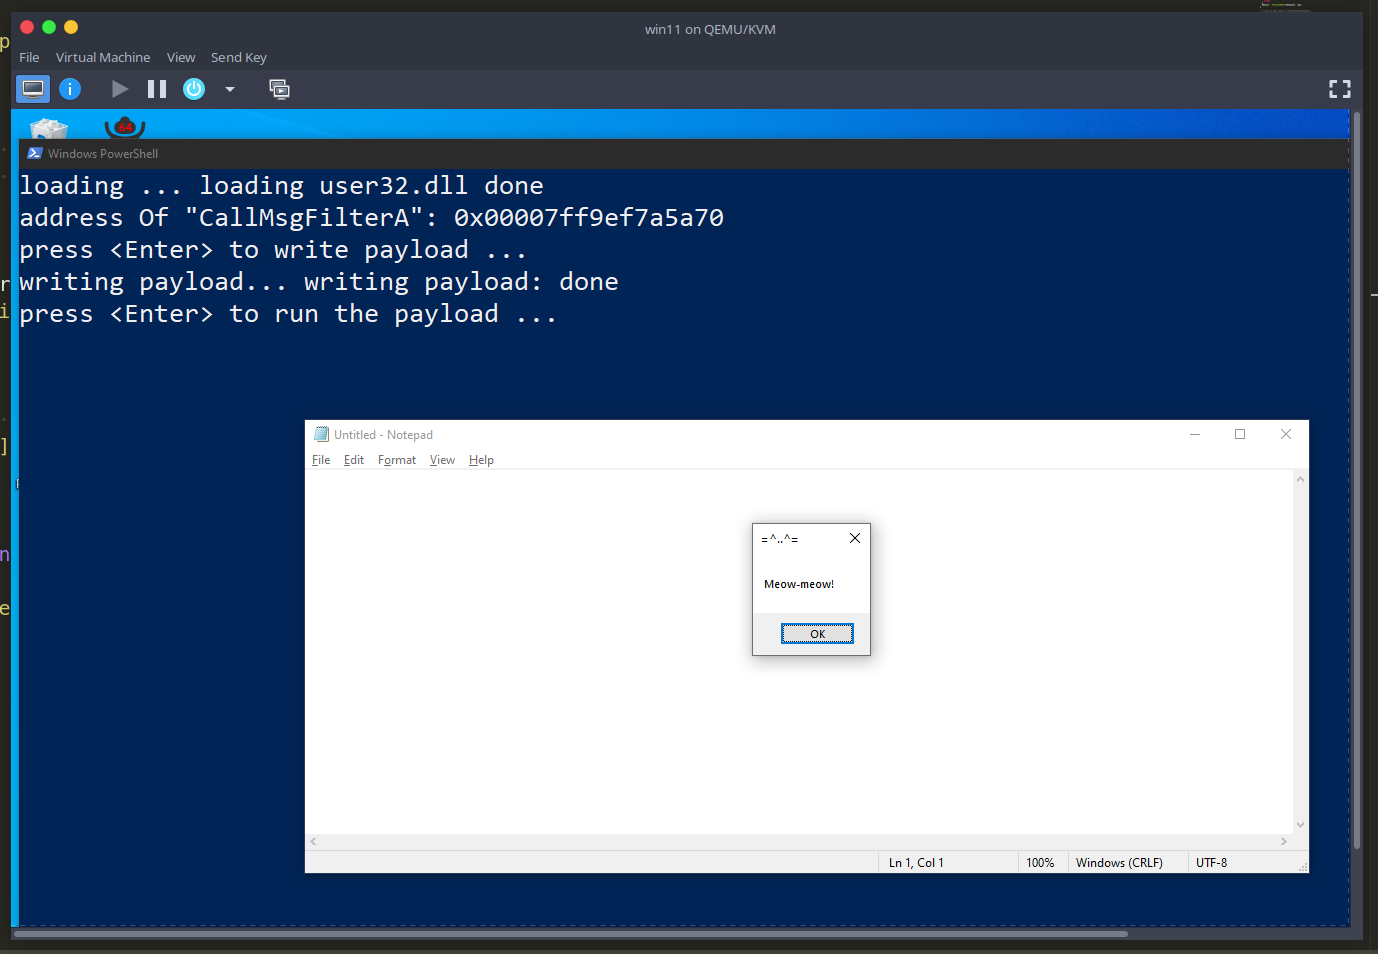Click Notepad's vertical scrollbar down arrow
Image resolution: width=1378 pixels, height=954 pixels.
tap(1300, 825)
